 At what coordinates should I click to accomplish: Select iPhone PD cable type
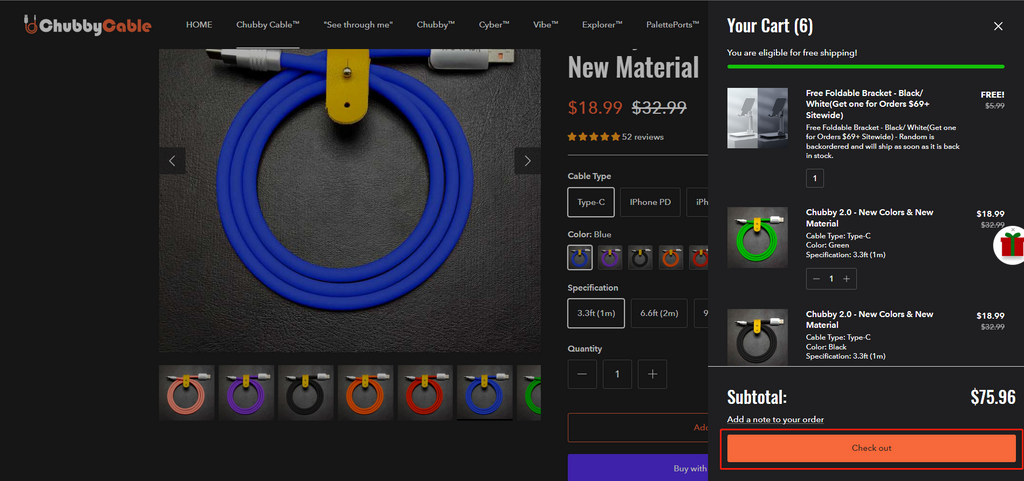[650, 202]
